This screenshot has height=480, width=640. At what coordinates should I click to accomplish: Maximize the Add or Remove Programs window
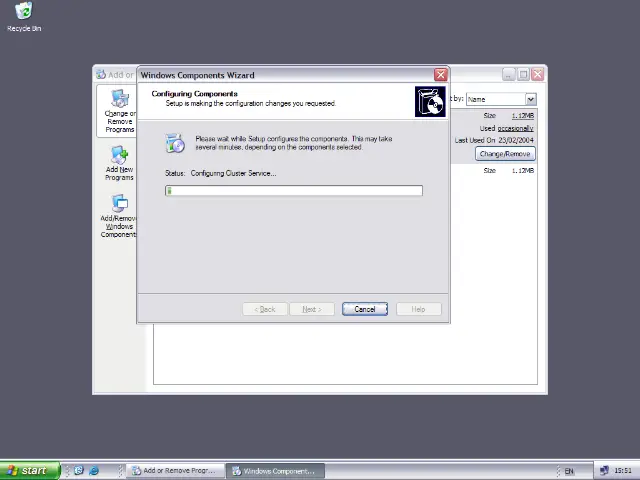coord(523,75)
